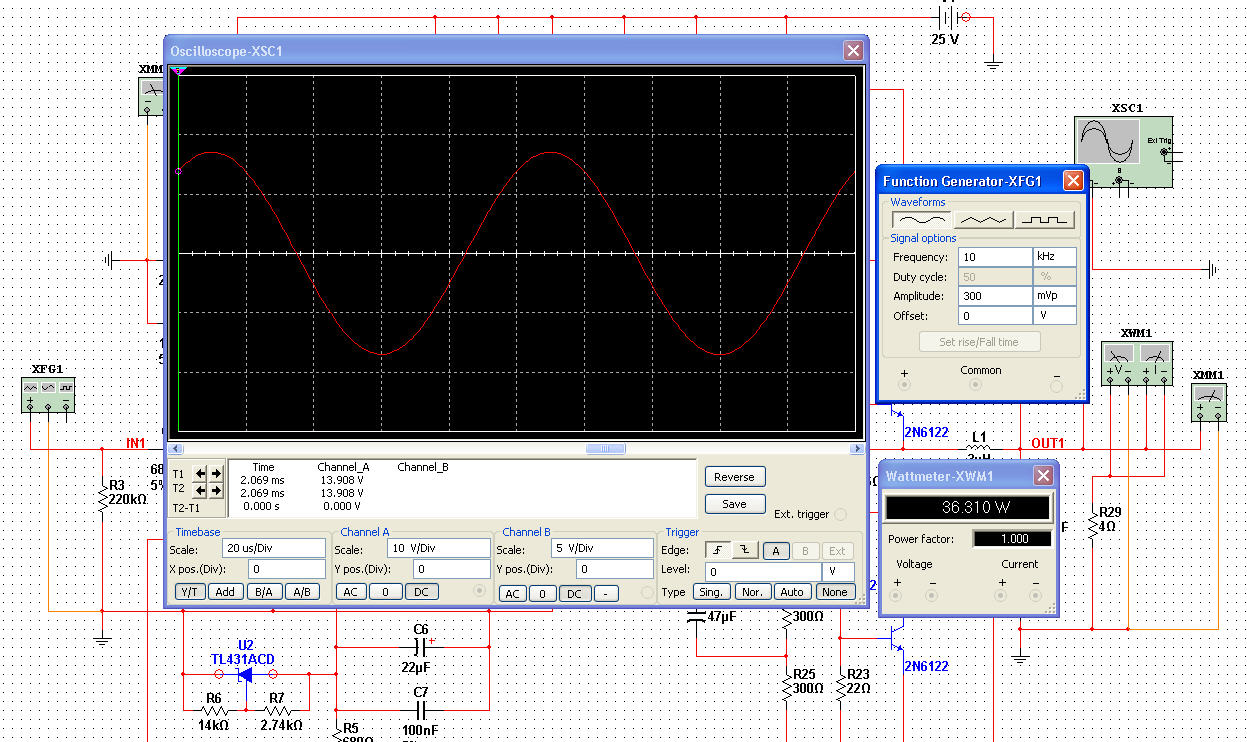This screenshot has width=1247, height=742.
Task: Set trigger source to channel A
Action: pos(776,550)
